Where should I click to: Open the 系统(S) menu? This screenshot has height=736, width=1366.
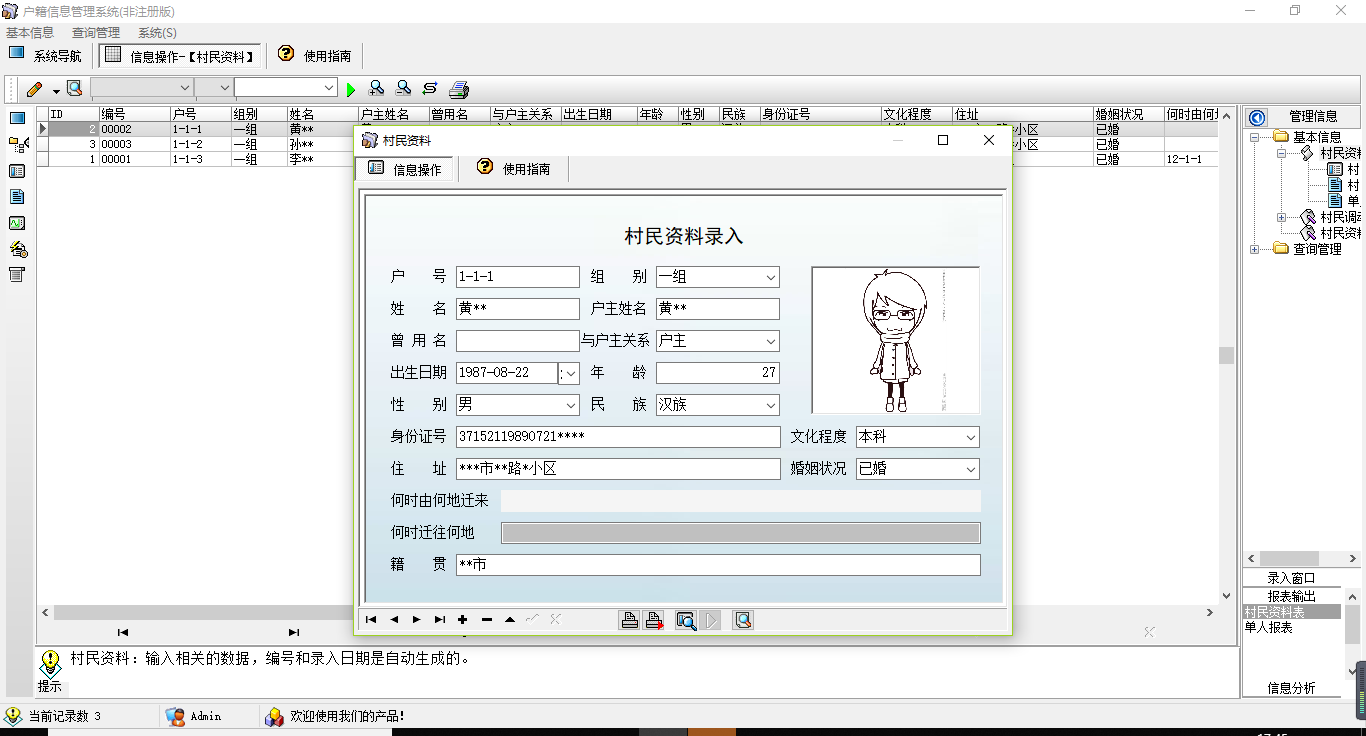point(157,33)
